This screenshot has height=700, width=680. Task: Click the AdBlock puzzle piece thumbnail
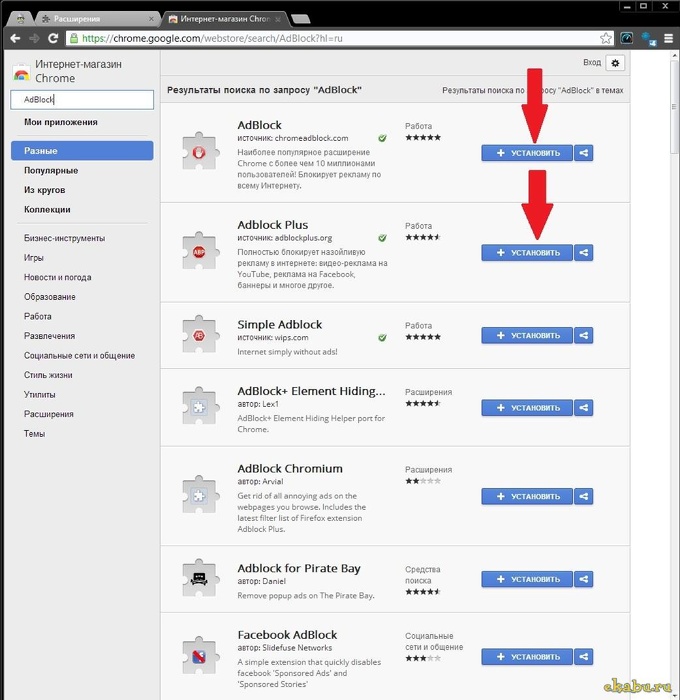point(200,151)
